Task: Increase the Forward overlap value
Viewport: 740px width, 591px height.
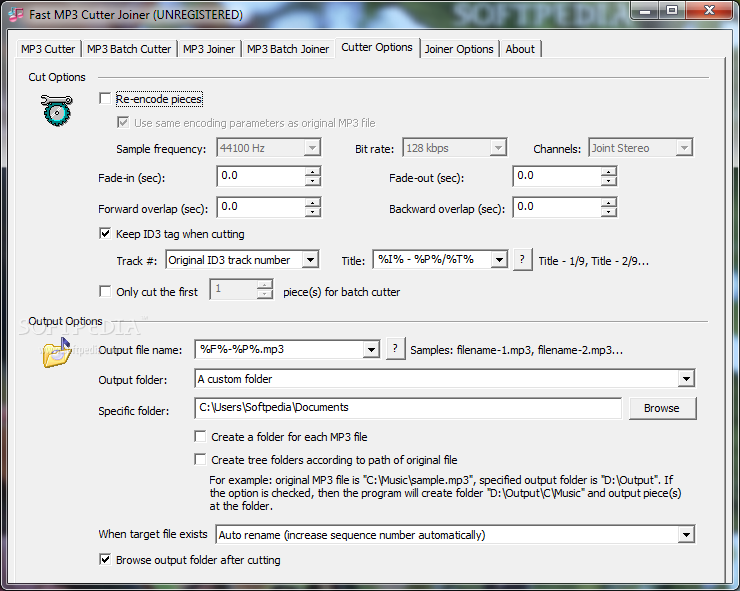Action: [x=312, y=203]
